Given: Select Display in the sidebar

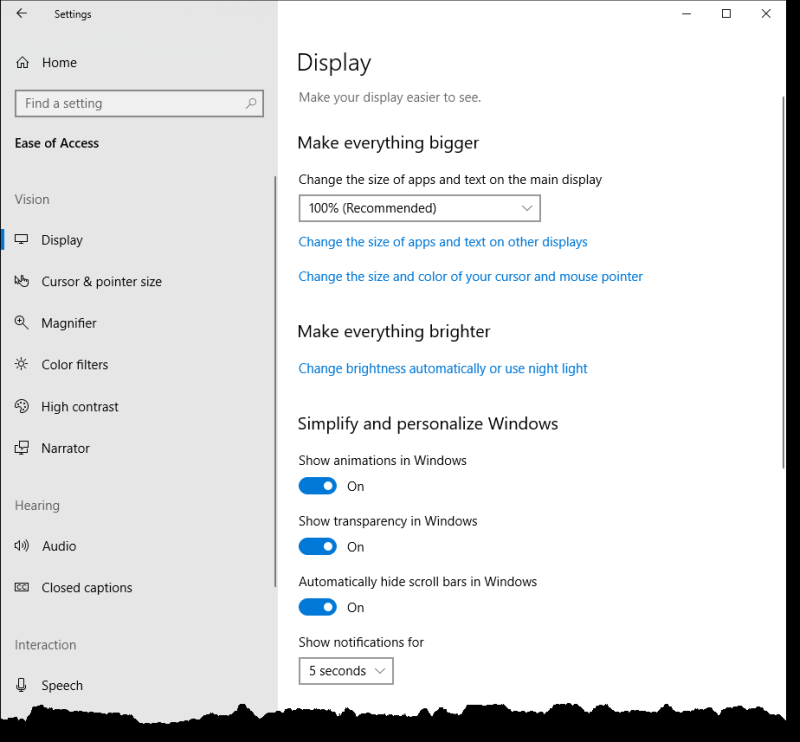Looking at the screenshot, I should [x=138, y=240].
